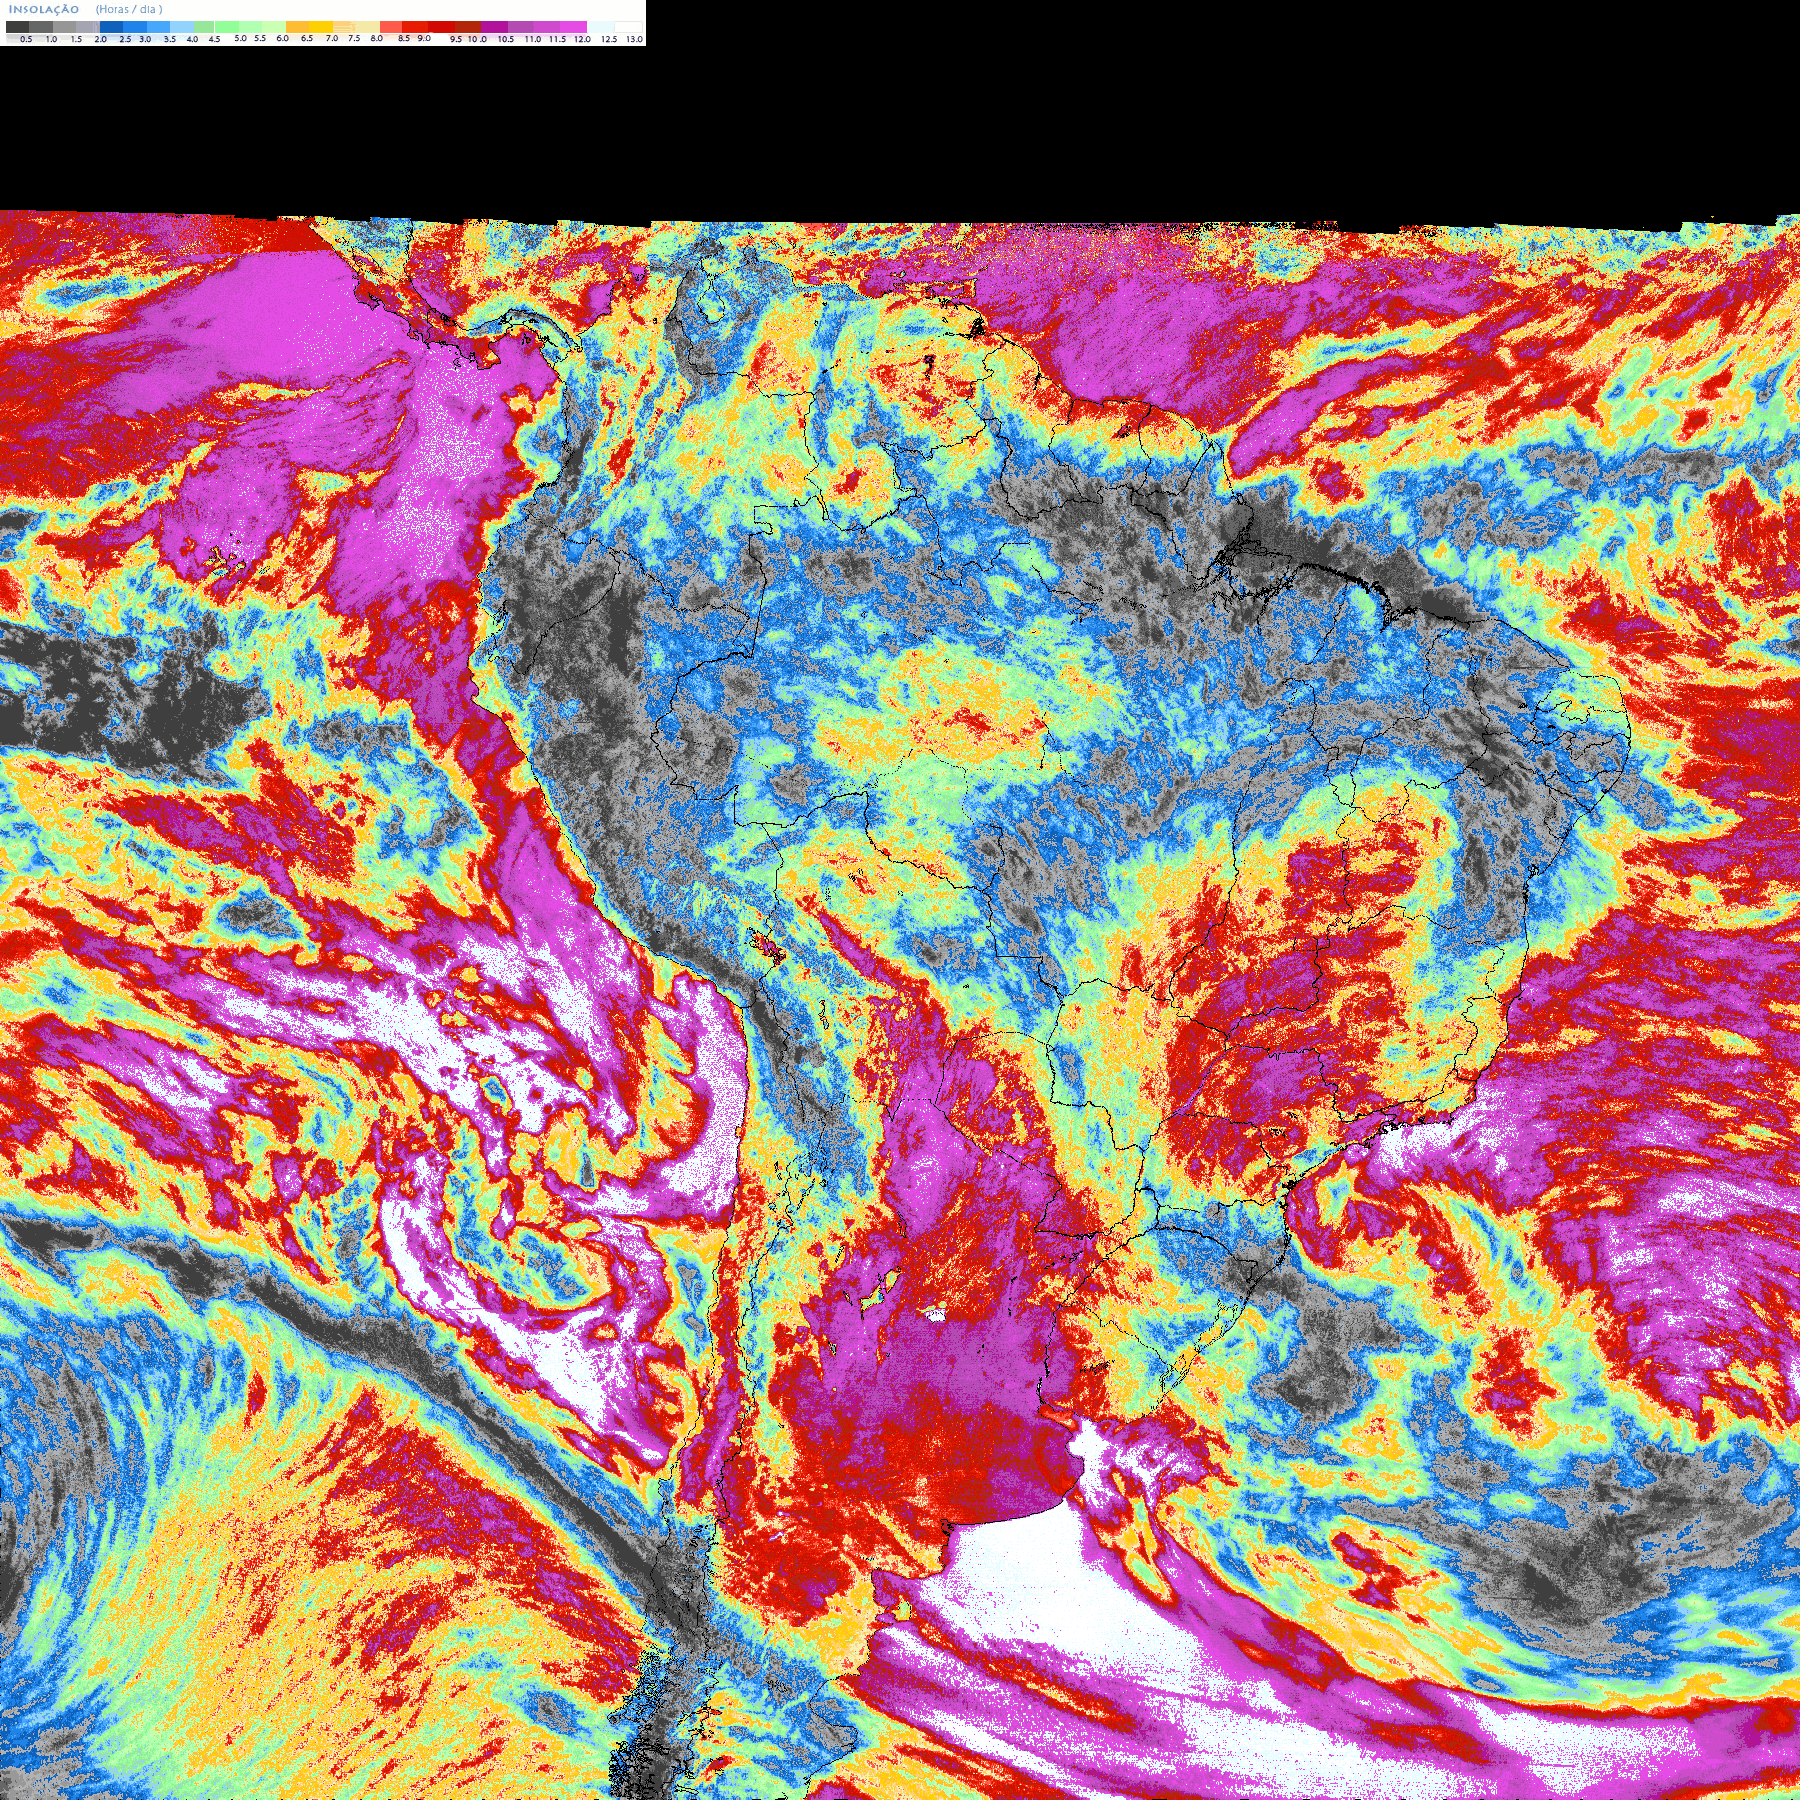Screen dimensions: 1800x1800
Task: Select the 8.5 legend value
Action: [404, 38]
